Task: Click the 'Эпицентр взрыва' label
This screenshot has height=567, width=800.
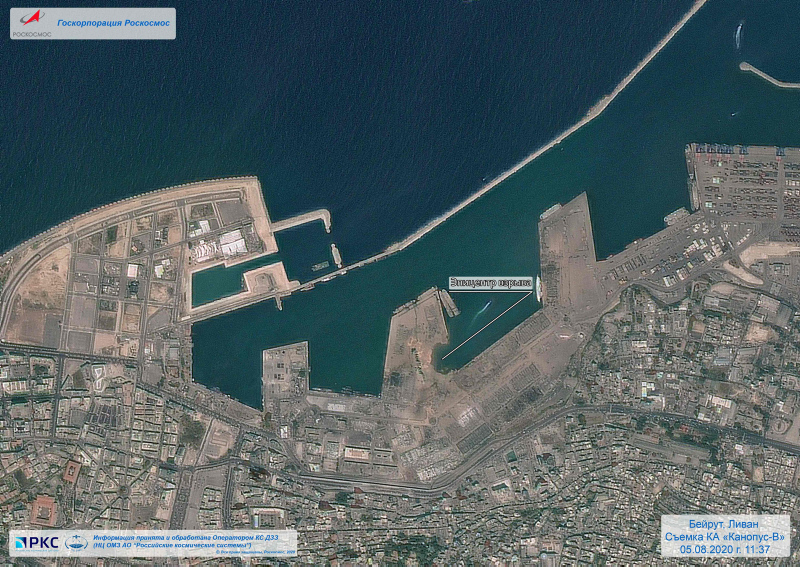Action: [x=489, y=283]
